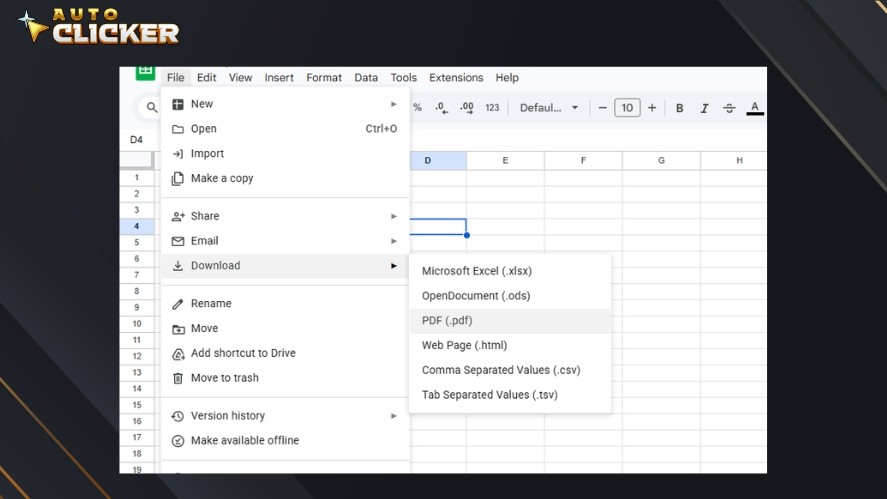Download as Web Page (.html)
Screen dimensions: 887x499
pos(510,345)
